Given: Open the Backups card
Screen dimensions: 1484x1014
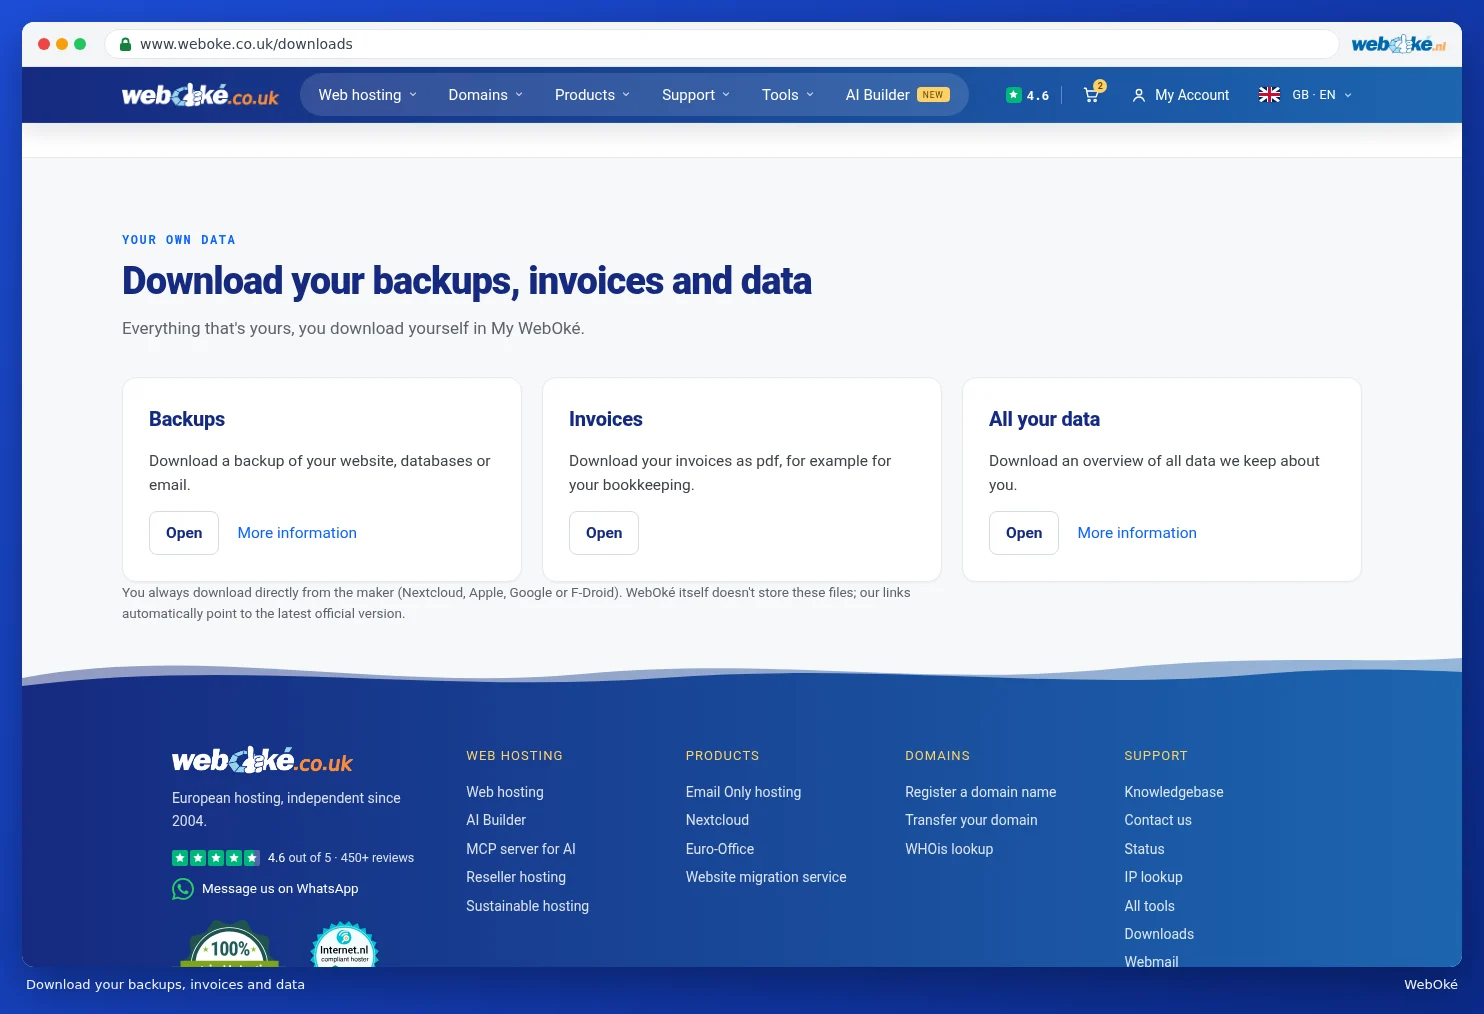Looking at the screenshot, I should (x=184, y=533).
